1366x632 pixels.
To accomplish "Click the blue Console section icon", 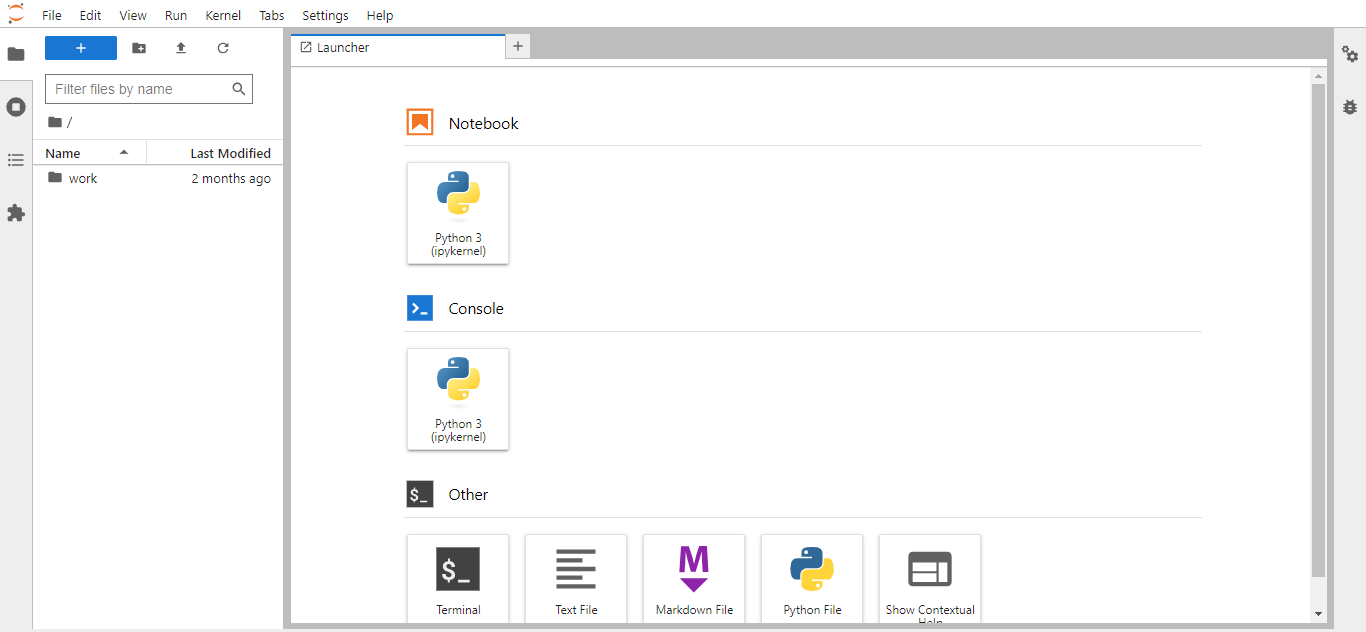I will [x=420, y=308].
